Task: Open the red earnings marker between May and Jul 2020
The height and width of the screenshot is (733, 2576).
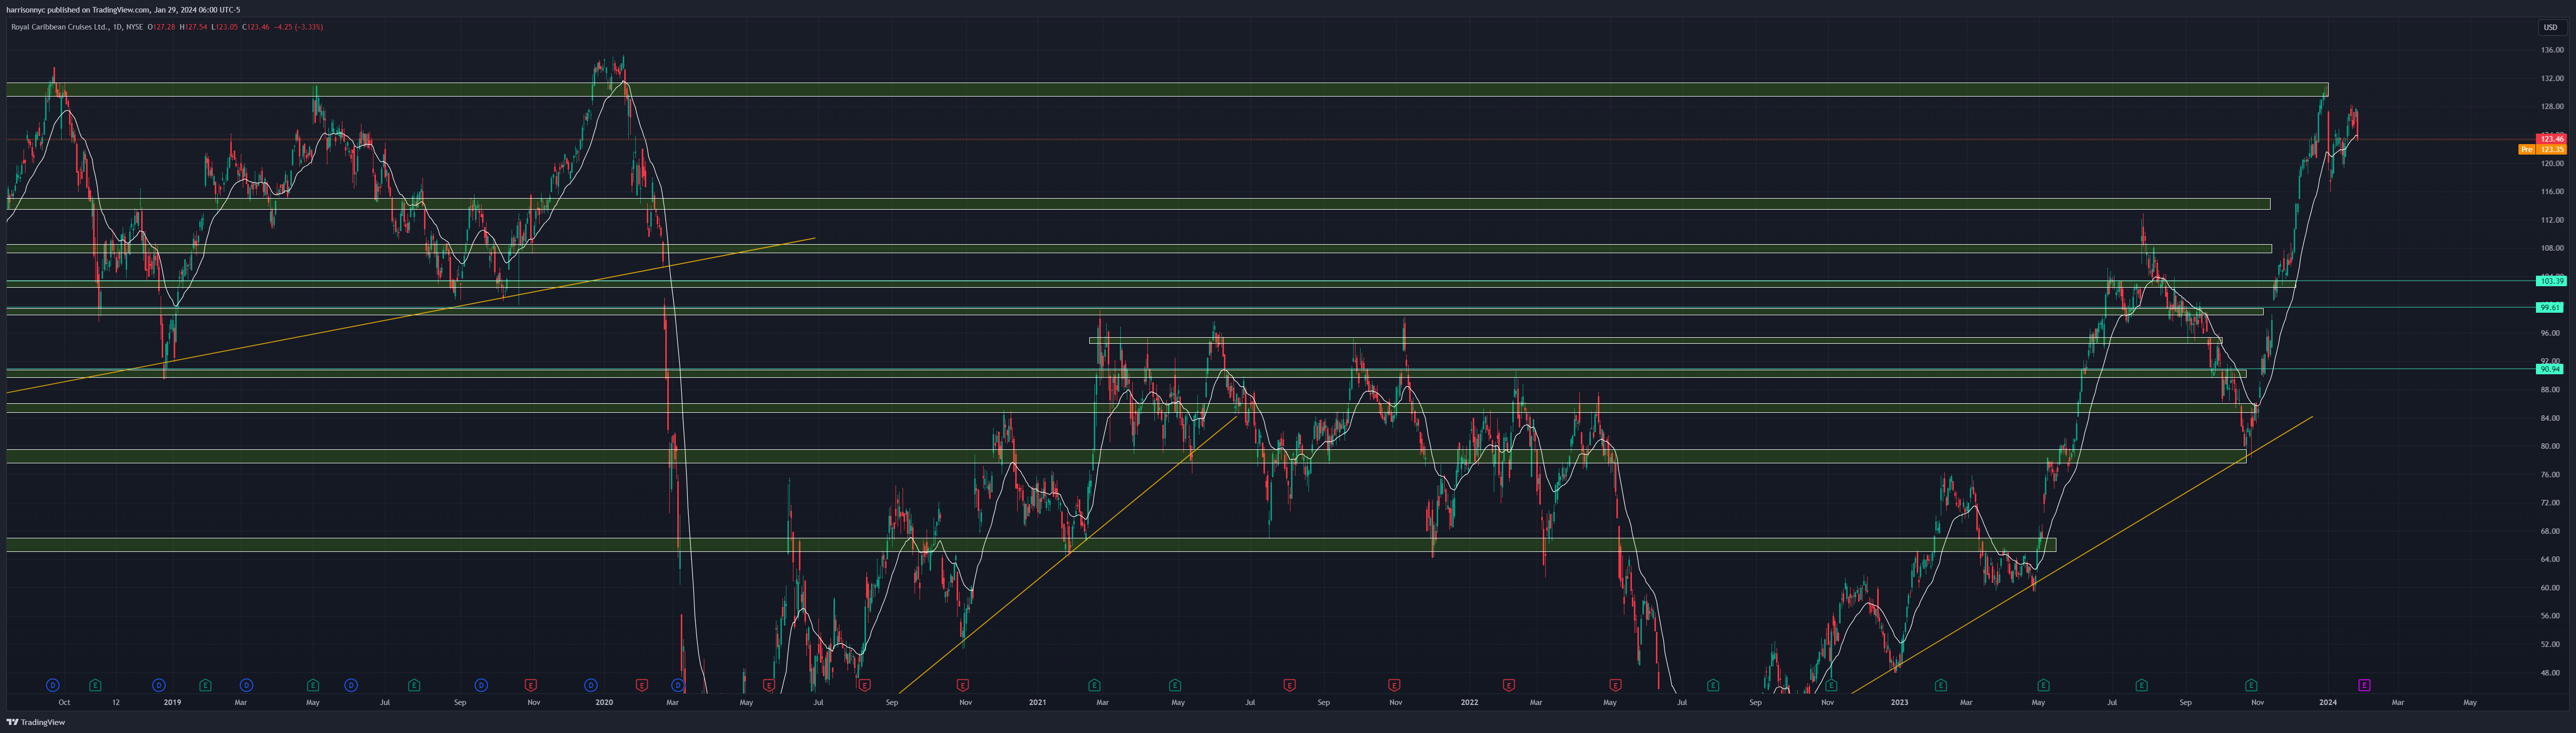Action: [769, 685]
